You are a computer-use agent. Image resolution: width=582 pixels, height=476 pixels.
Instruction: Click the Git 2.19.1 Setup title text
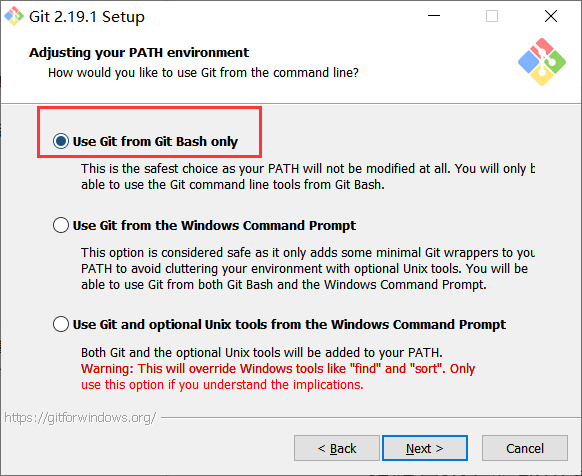tap(87, 17)
